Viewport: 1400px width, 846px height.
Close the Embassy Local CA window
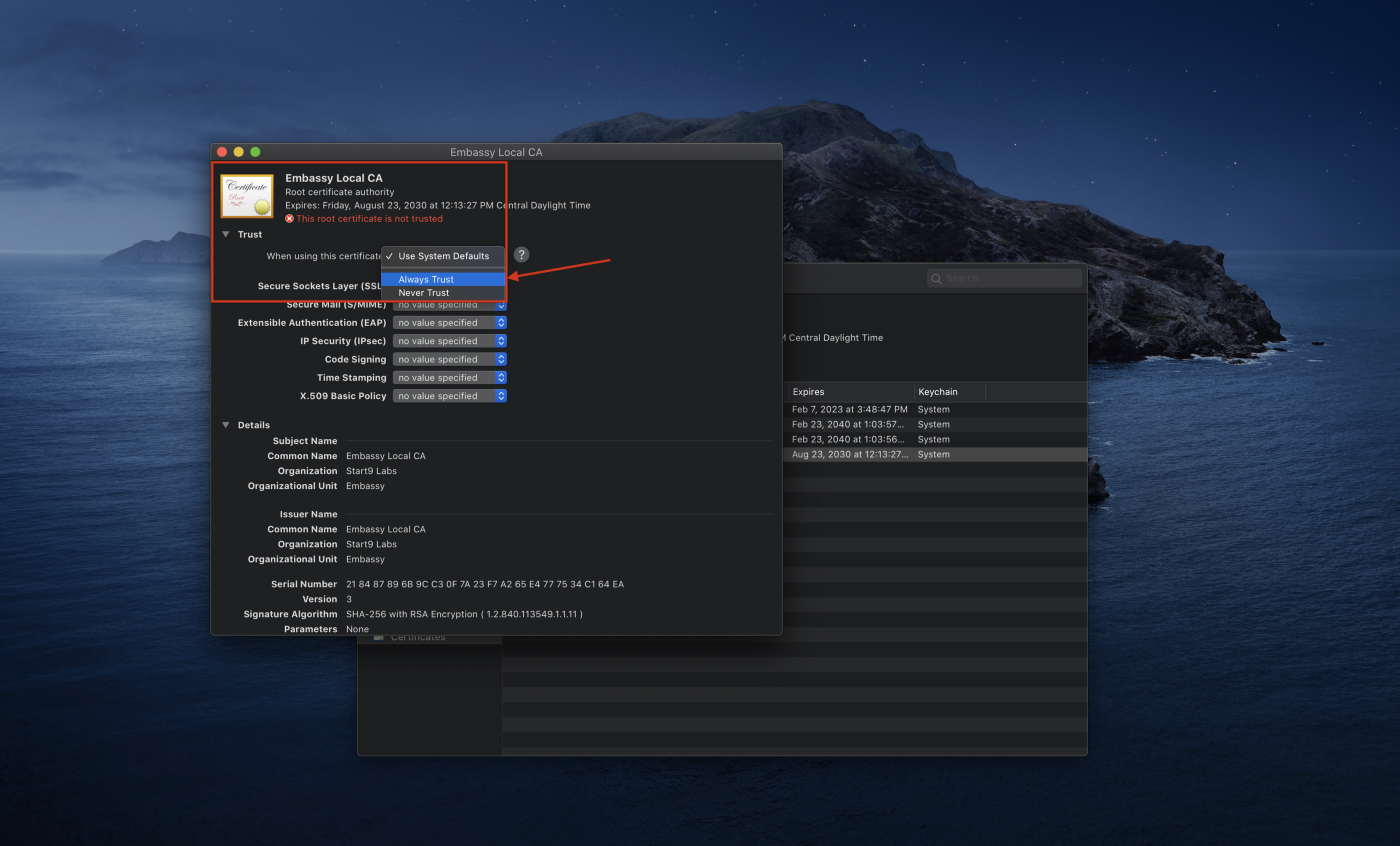(222, 152)
